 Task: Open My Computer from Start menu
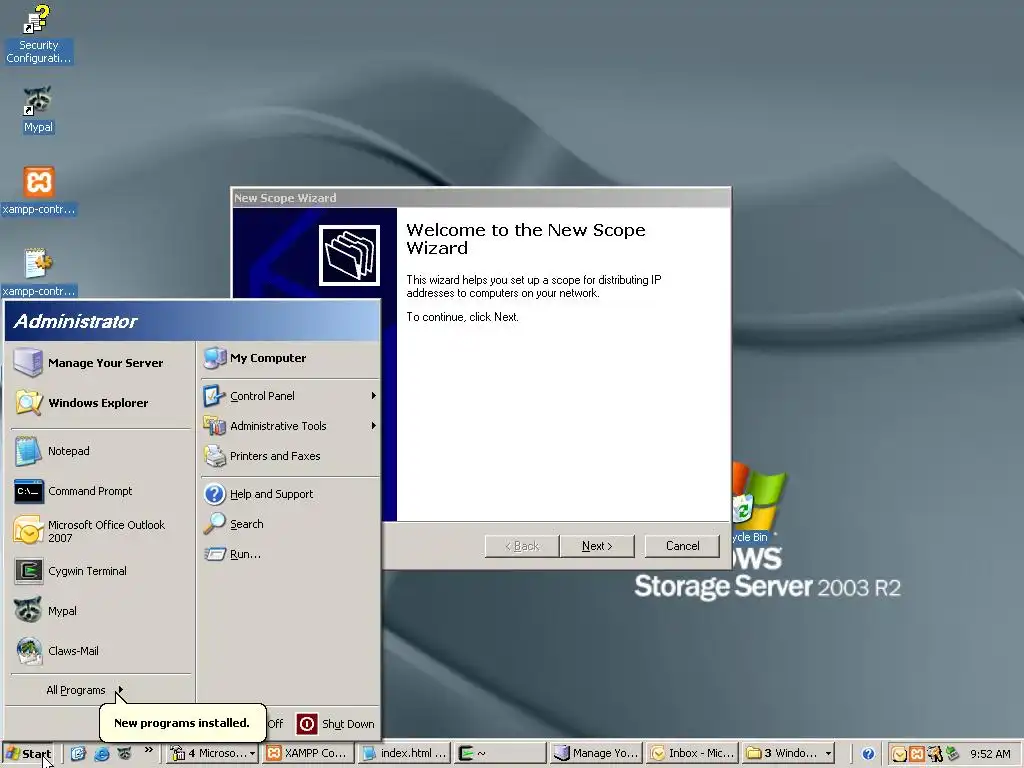click(290, 358)
